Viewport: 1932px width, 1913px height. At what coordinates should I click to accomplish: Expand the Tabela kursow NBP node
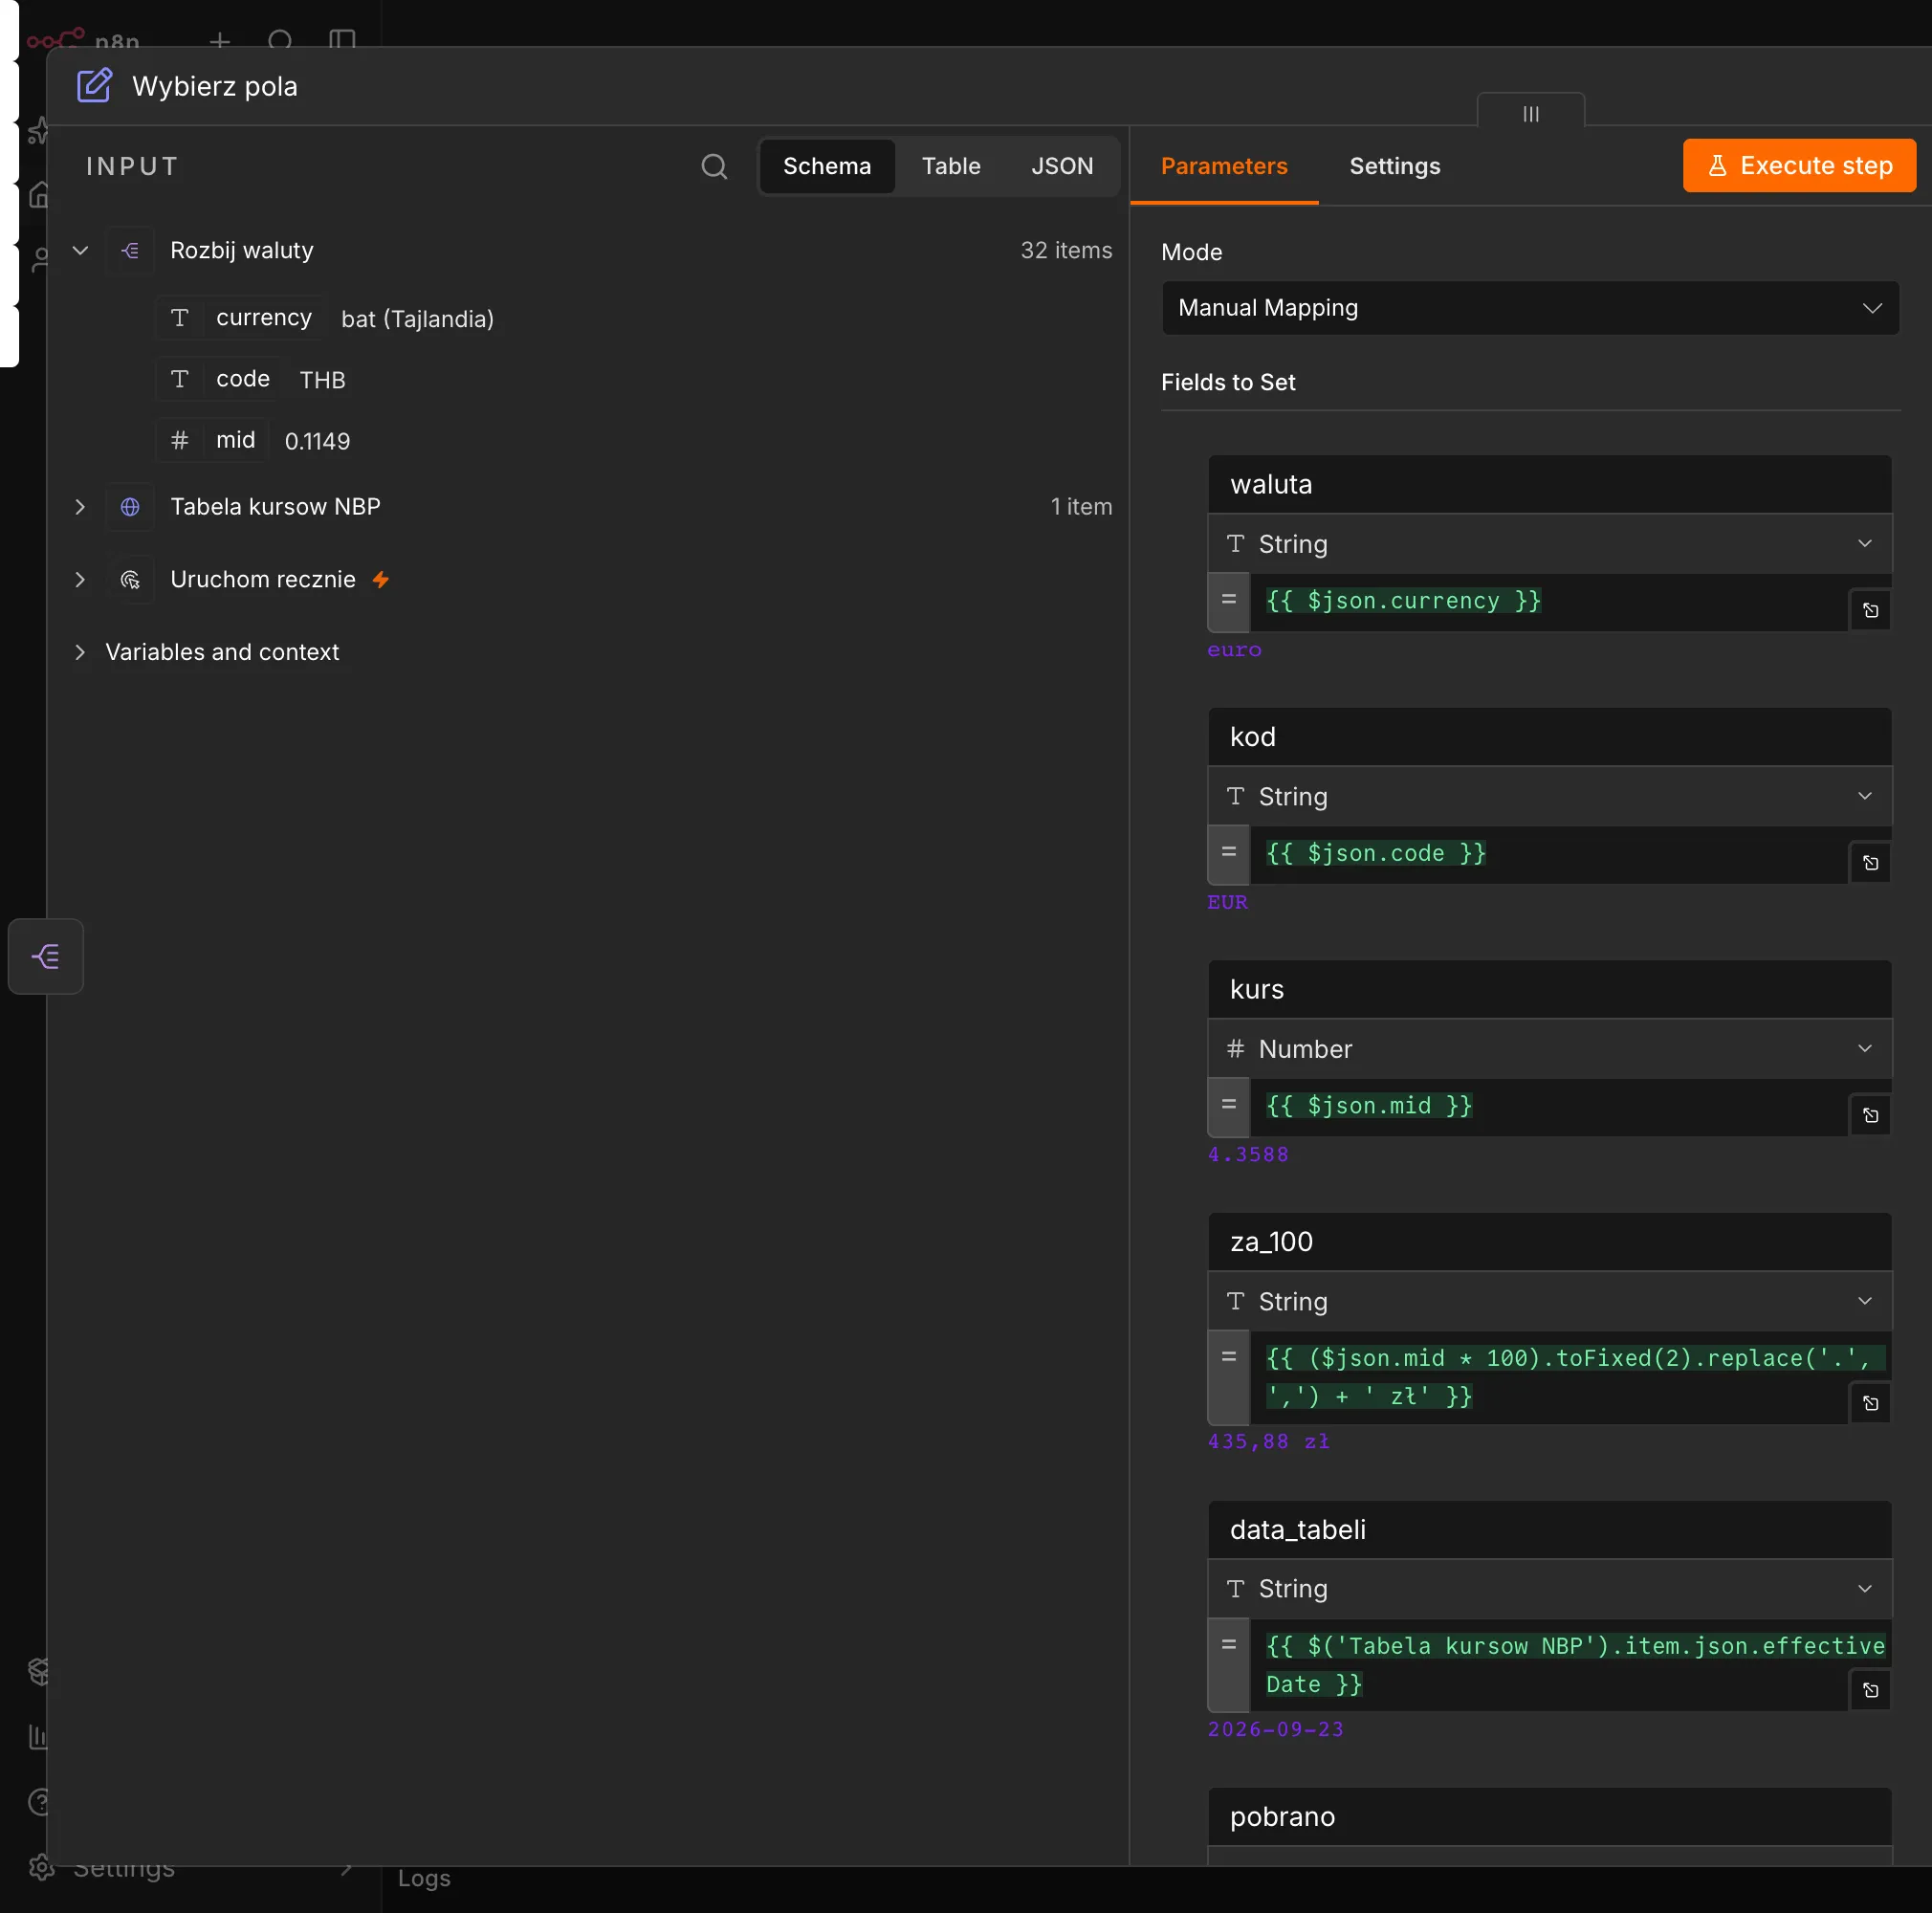pyautogui.click(x=80, y=507)
